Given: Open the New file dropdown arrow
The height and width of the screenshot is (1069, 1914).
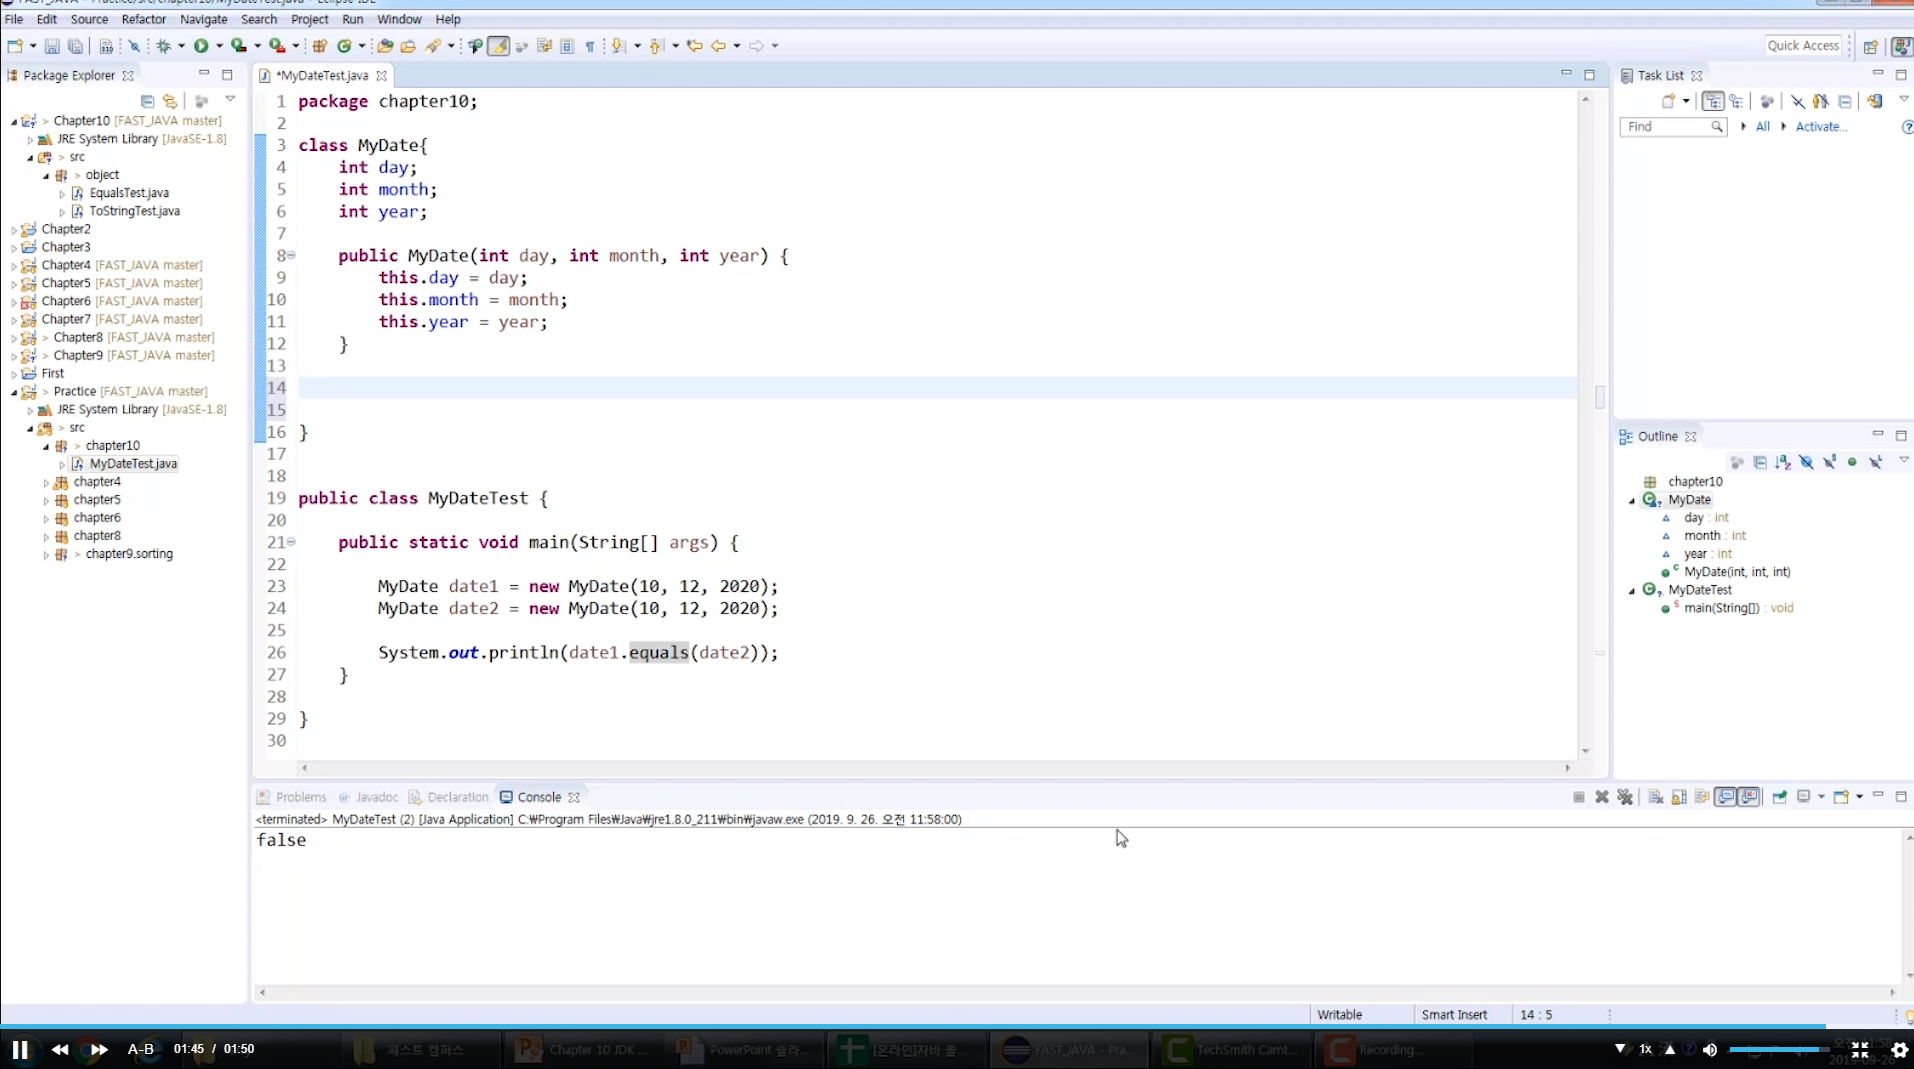Looking at the screenshot, I should pyautogui.click(x=33, y=46).
